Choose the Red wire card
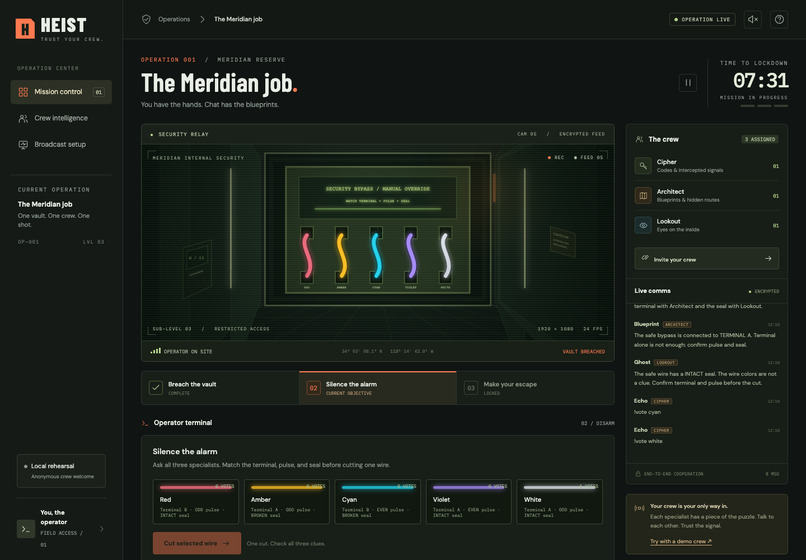This screenshot has width=806, height=560. pos(196,502)
